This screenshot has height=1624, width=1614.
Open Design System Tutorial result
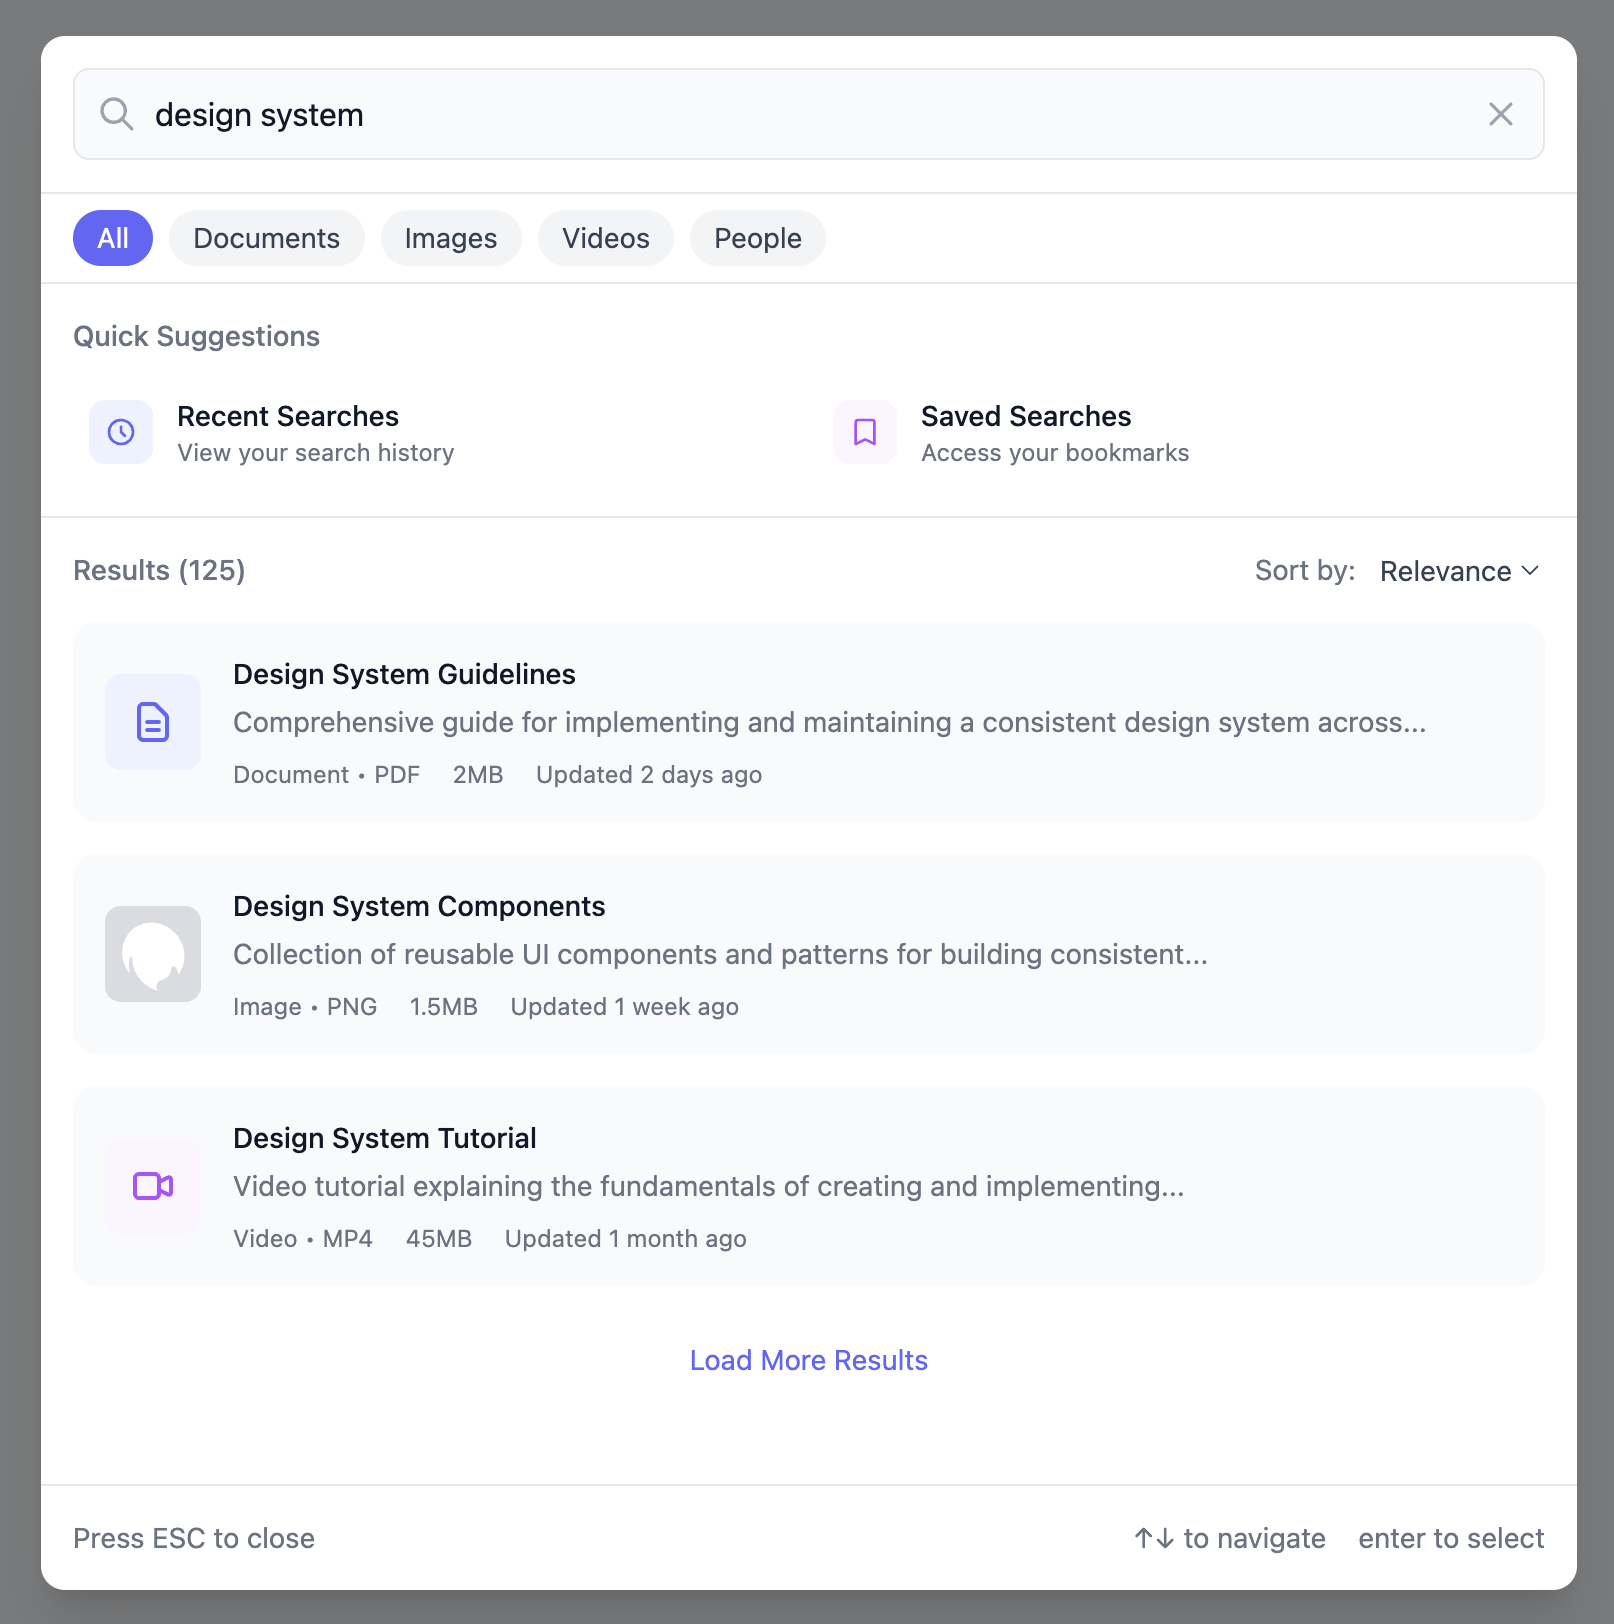(x=808, y=1186)
